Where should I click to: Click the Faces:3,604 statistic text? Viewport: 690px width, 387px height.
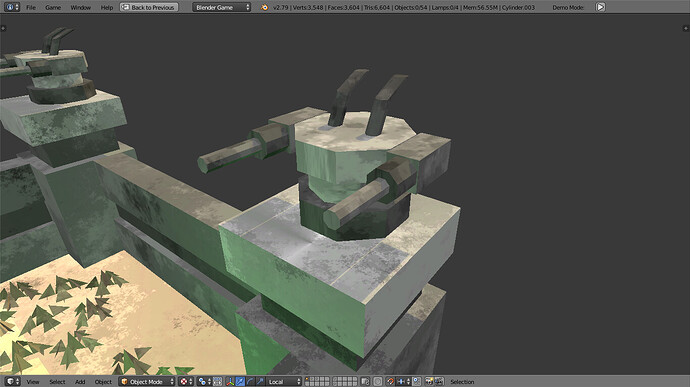345,7
